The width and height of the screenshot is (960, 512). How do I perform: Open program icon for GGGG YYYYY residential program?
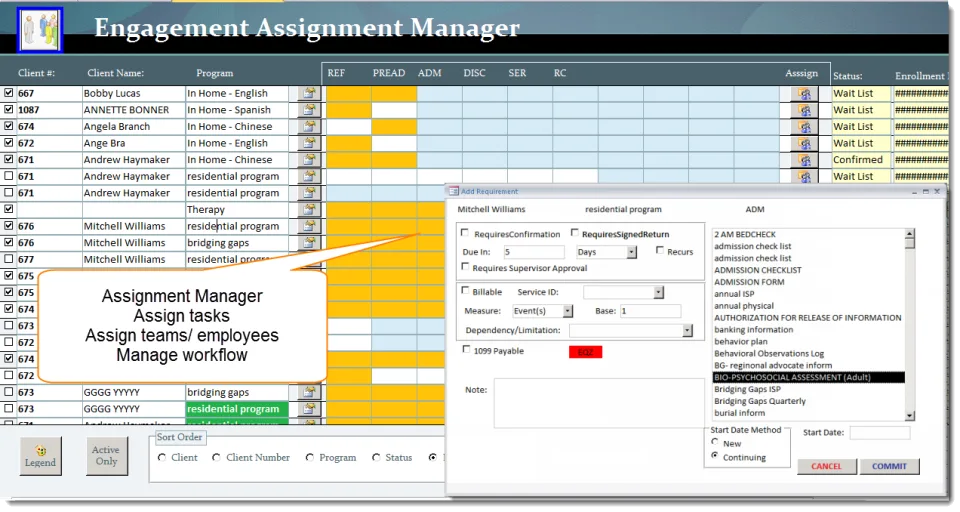point(309,408)
